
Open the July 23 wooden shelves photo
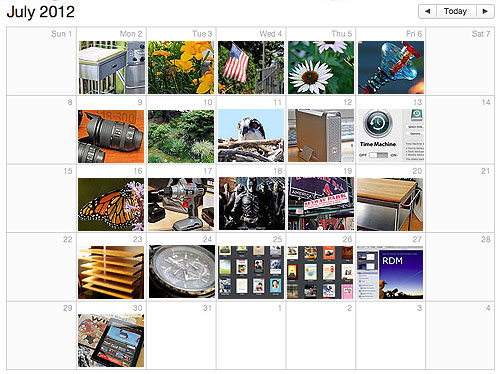tap(111, 273)
